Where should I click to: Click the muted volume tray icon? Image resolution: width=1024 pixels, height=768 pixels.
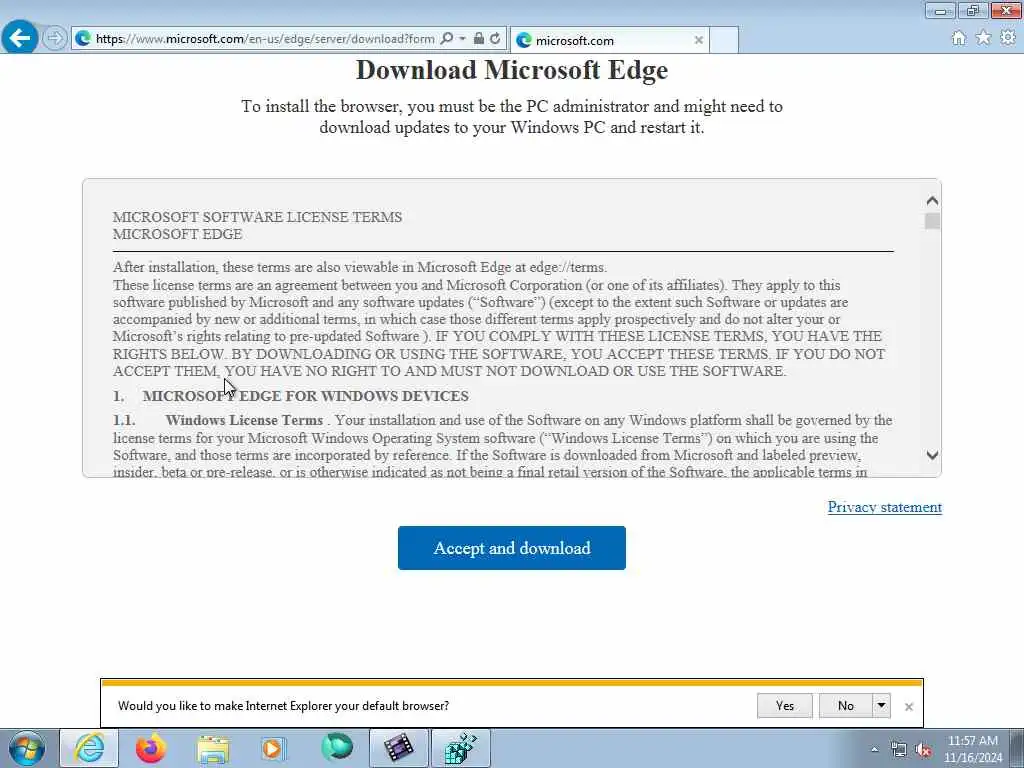(x=923, y=750)
